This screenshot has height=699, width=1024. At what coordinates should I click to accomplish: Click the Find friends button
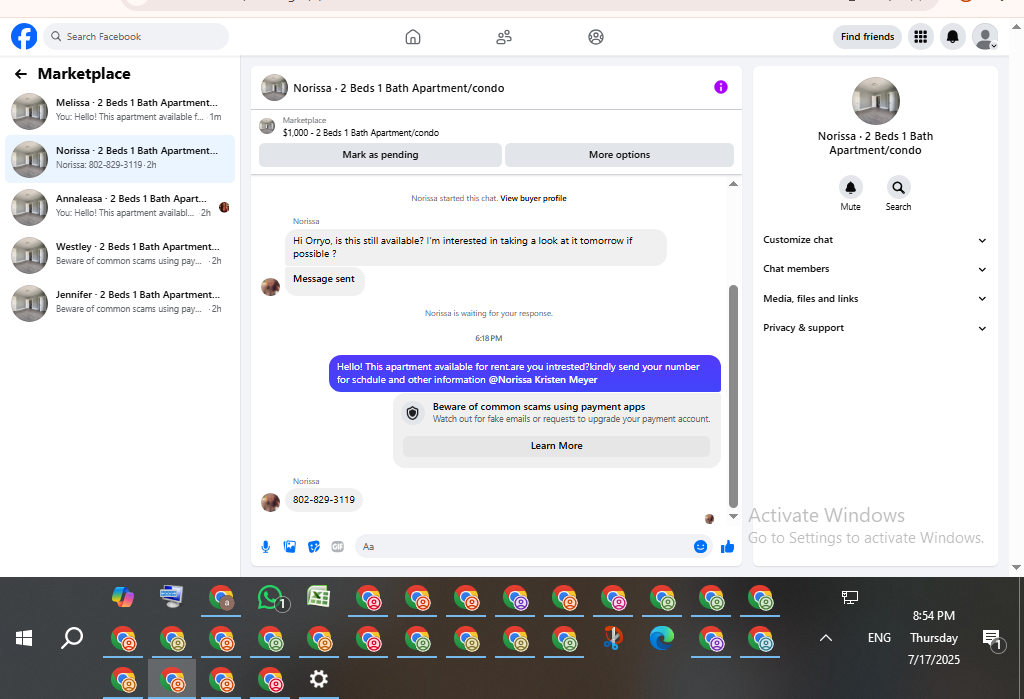[867, 37]
